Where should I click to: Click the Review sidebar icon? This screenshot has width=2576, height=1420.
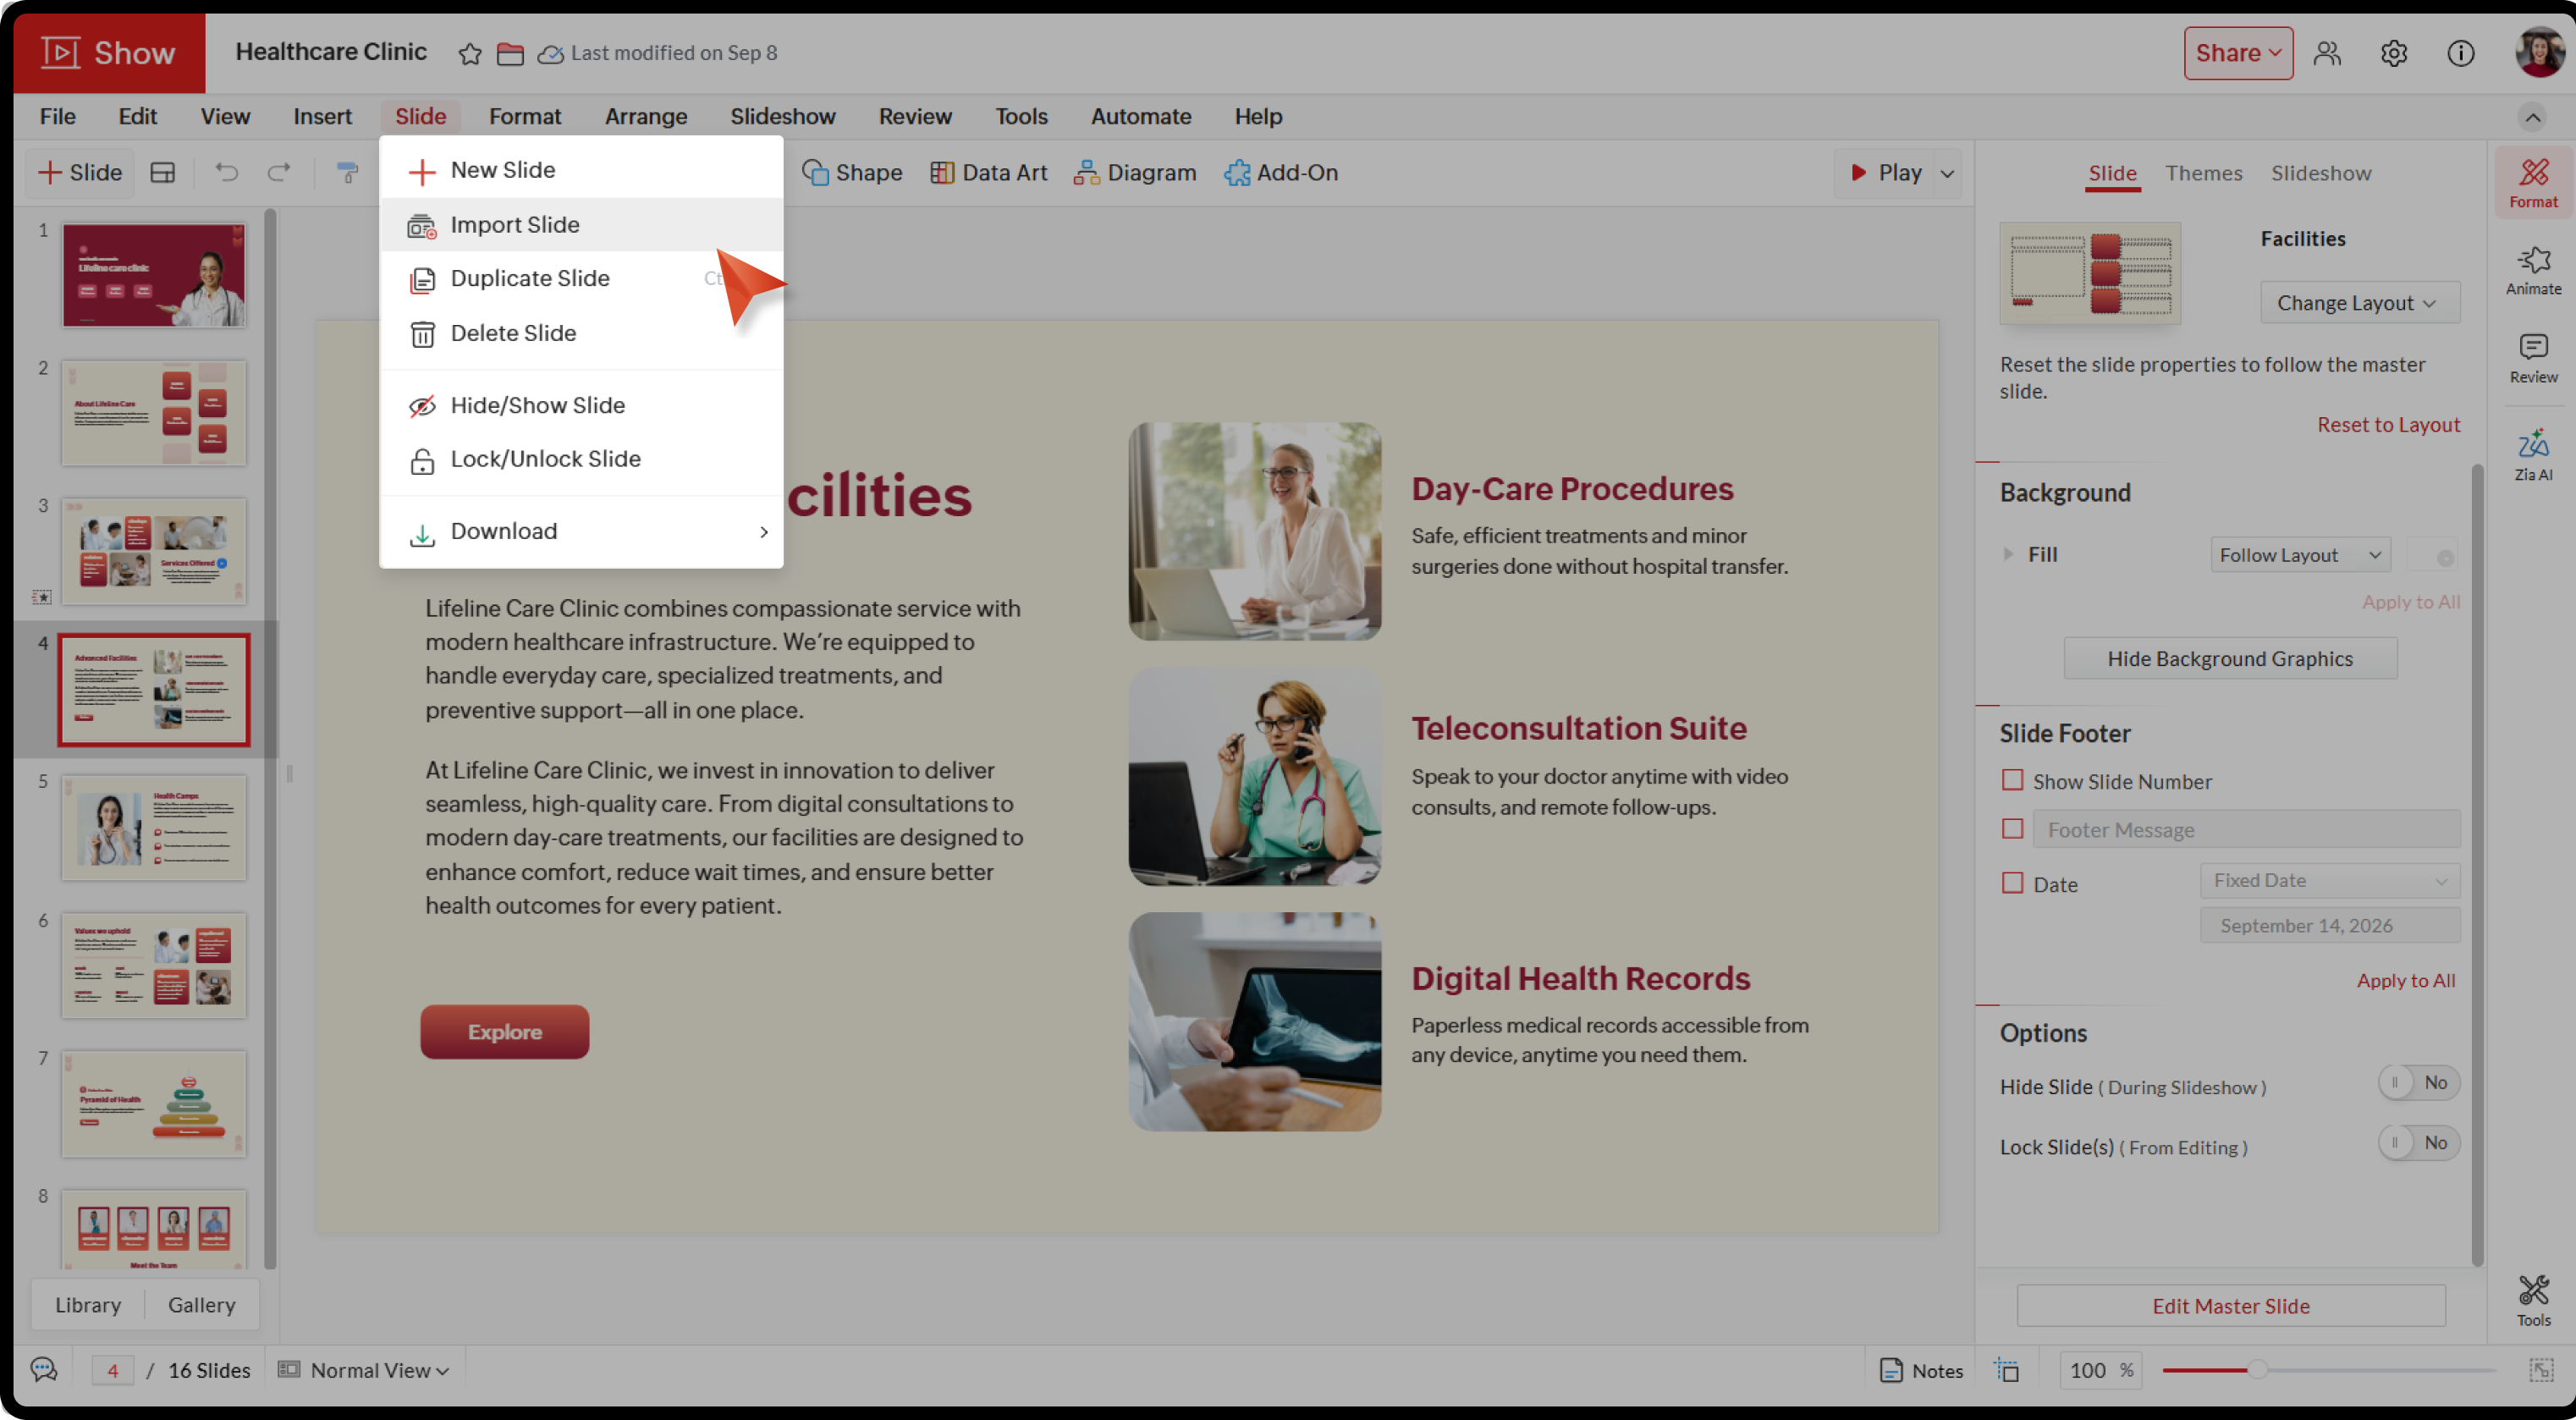click(x=2533, y=358)
